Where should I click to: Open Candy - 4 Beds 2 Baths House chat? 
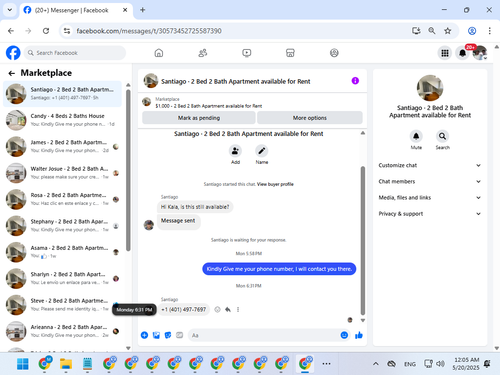(x=62, y=120)
